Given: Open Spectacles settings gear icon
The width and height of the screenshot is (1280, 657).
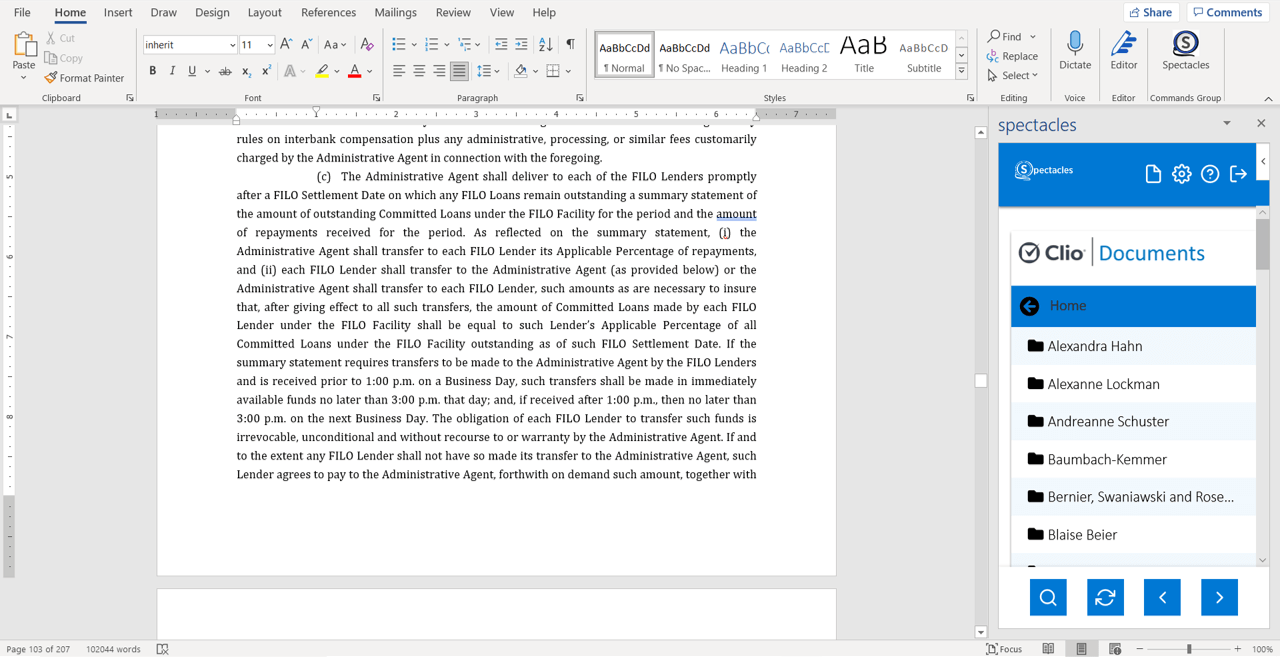Looking at the screenshot, I should point(1181,174).
